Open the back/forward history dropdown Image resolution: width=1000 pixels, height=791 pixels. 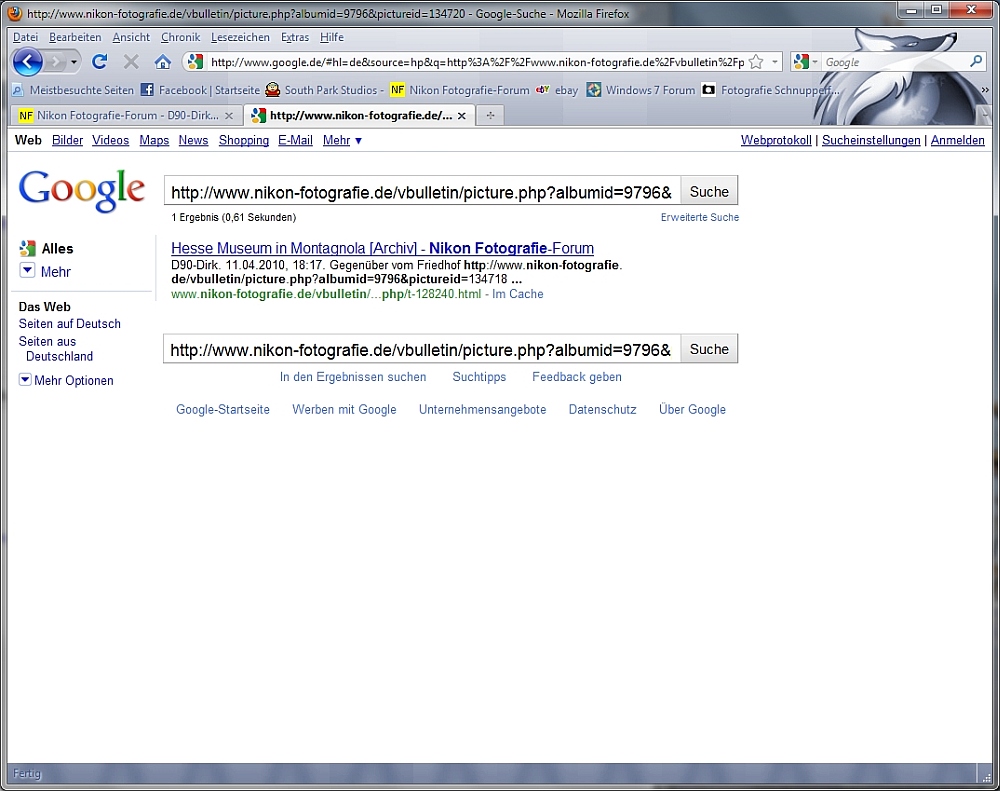click(74, 62)
